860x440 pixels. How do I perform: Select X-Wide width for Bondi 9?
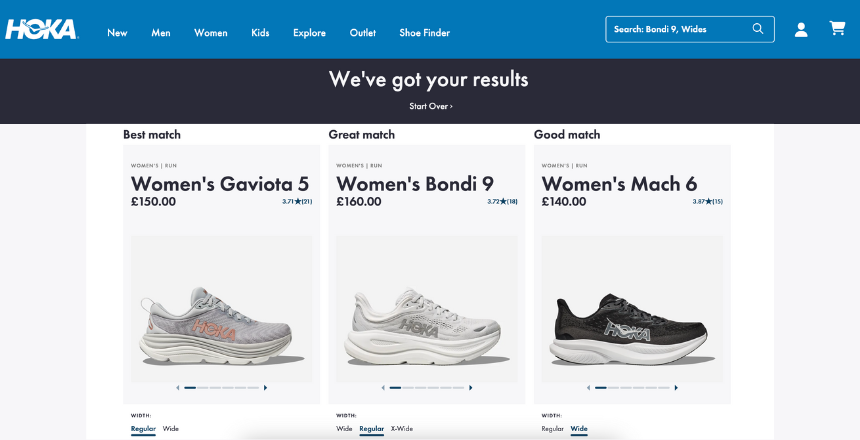402,428
